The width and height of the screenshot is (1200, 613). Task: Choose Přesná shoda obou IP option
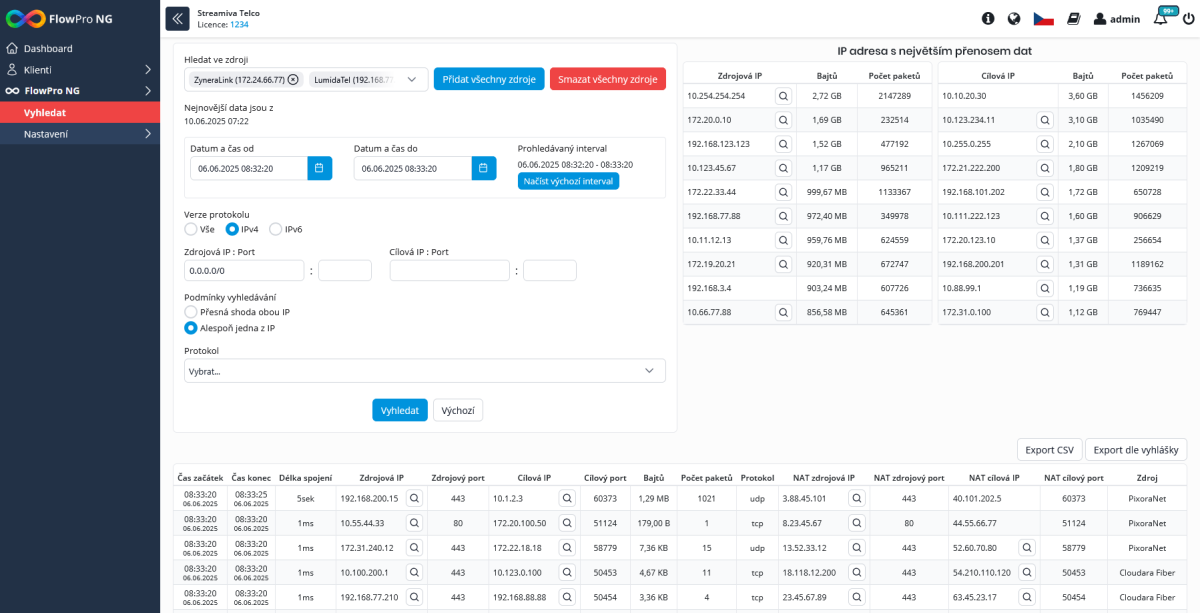(x=191, y=312)
